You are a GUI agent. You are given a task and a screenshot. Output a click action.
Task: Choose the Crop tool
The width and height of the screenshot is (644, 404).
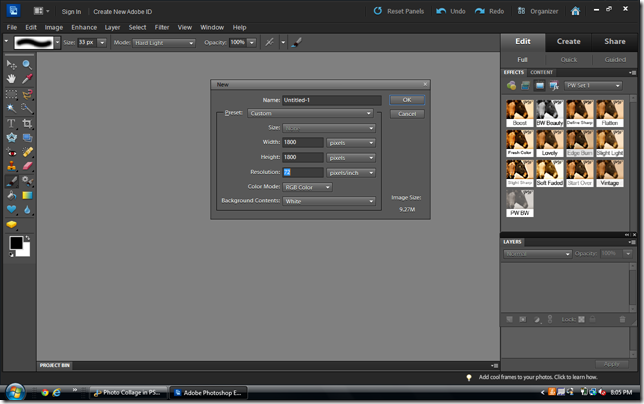pos(27,123)
